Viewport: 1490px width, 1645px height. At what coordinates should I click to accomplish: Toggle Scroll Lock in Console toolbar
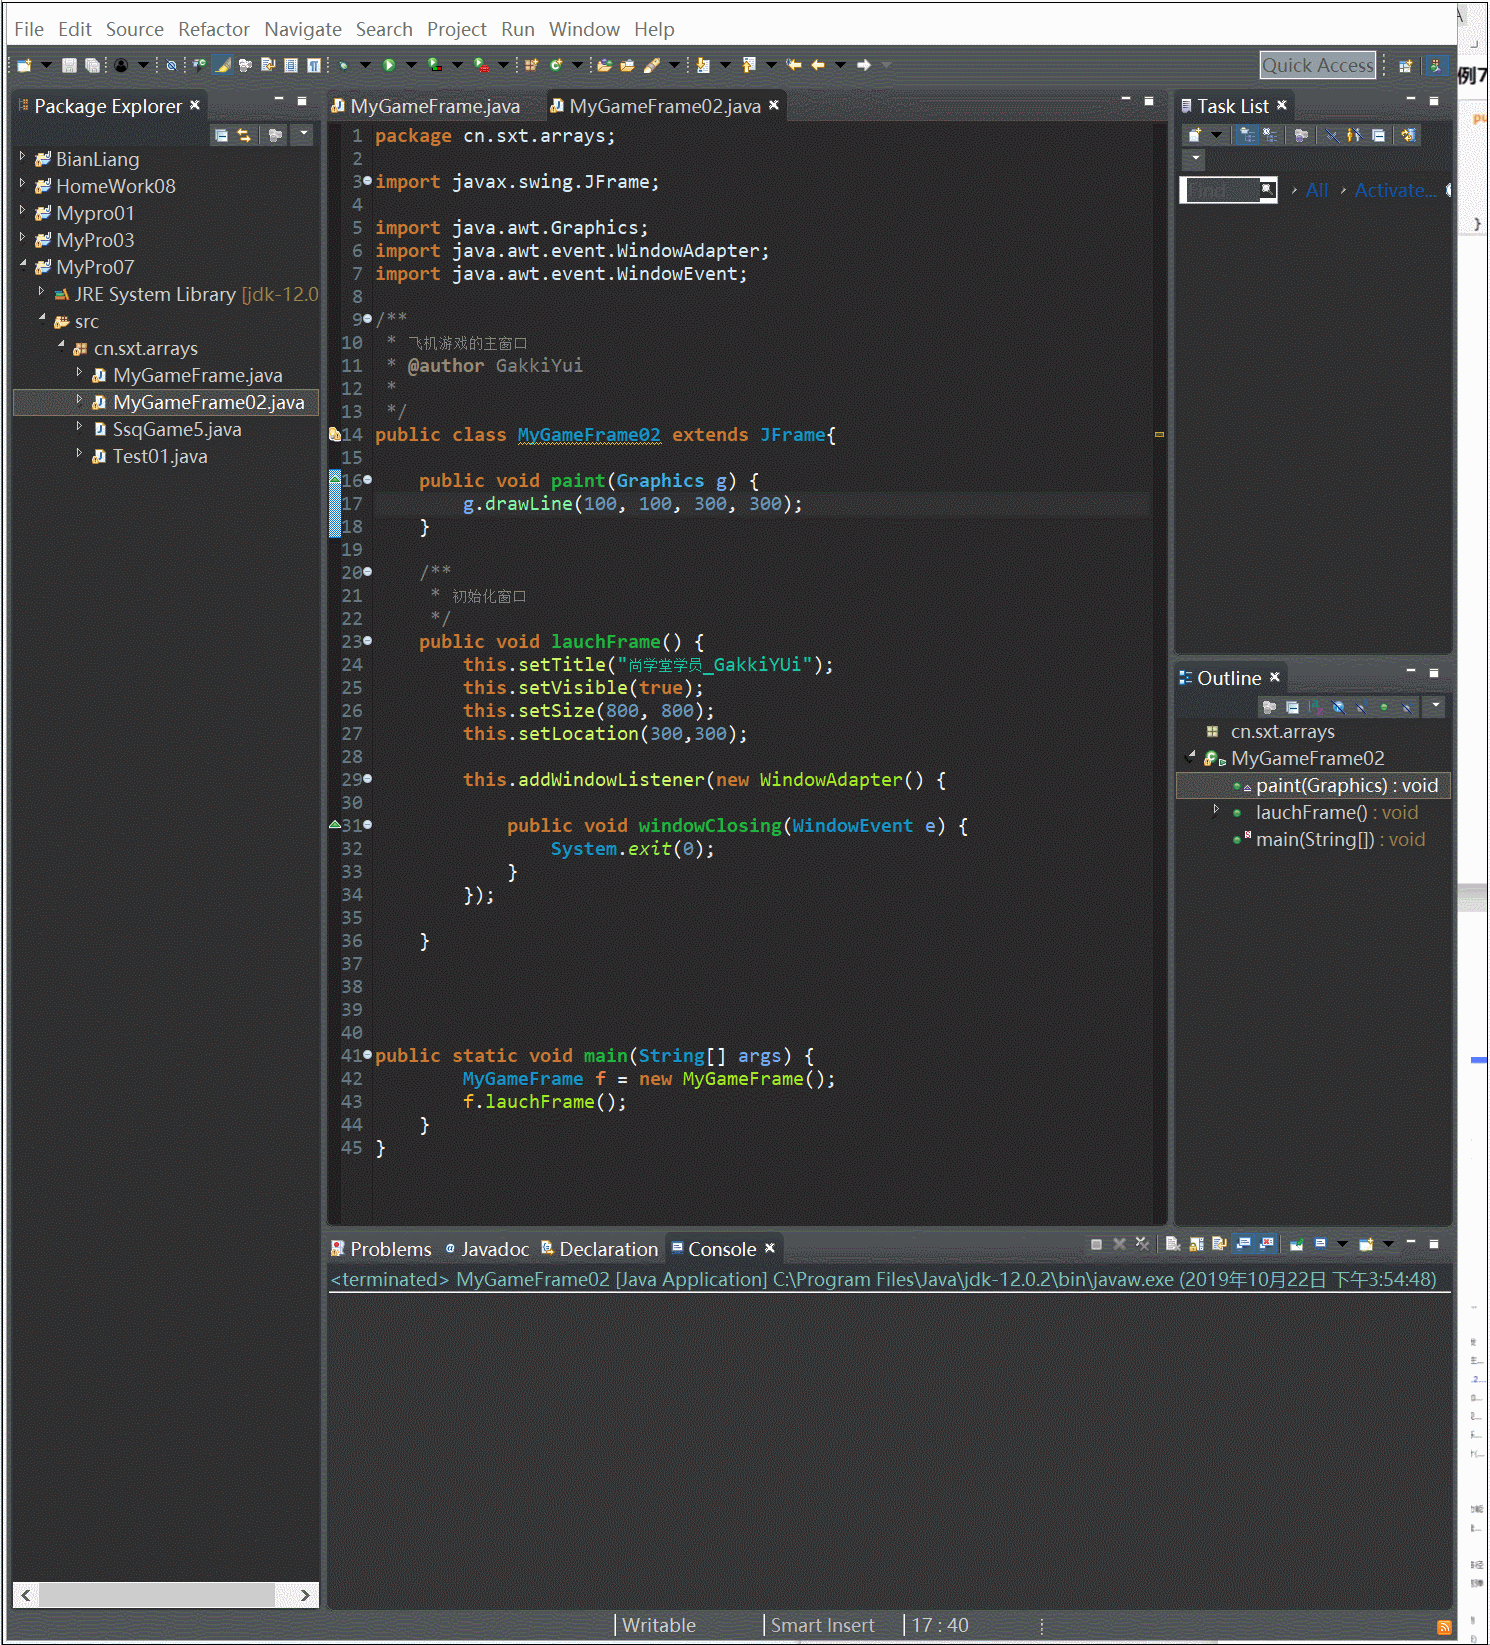[x=1196, y=1244]
